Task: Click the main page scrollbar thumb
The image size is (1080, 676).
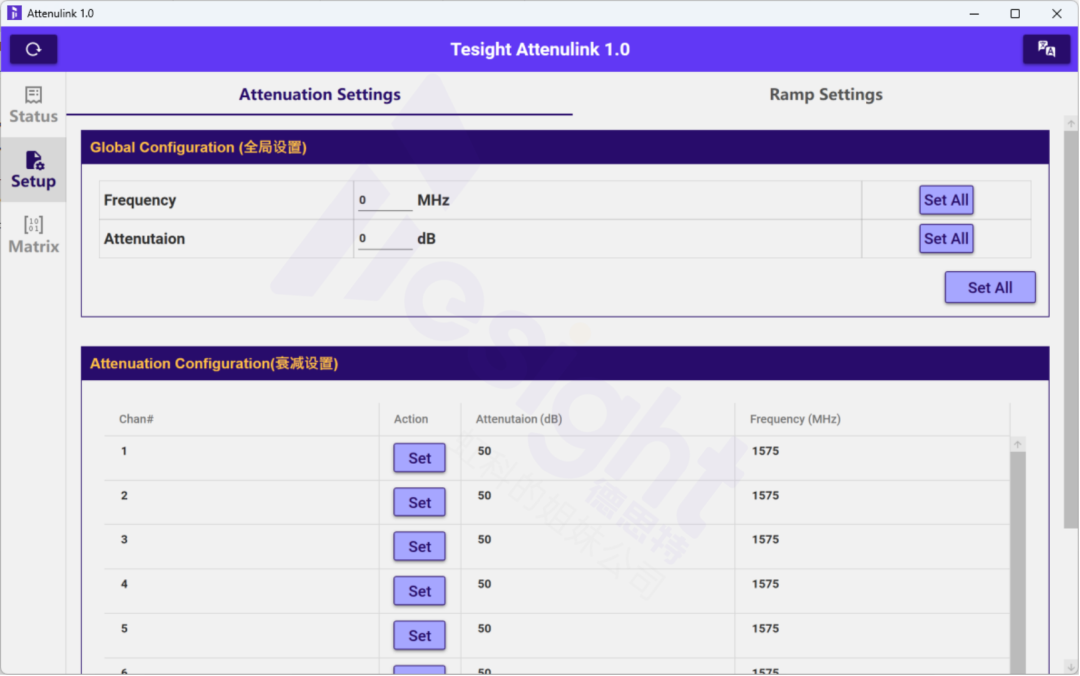Action: coord(1070,329)
